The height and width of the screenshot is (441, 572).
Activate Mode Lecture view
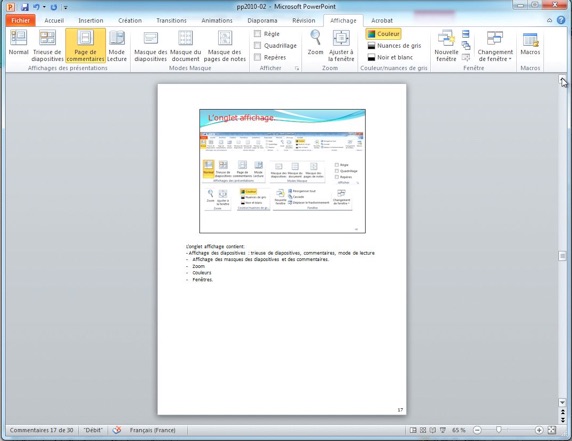117,45
